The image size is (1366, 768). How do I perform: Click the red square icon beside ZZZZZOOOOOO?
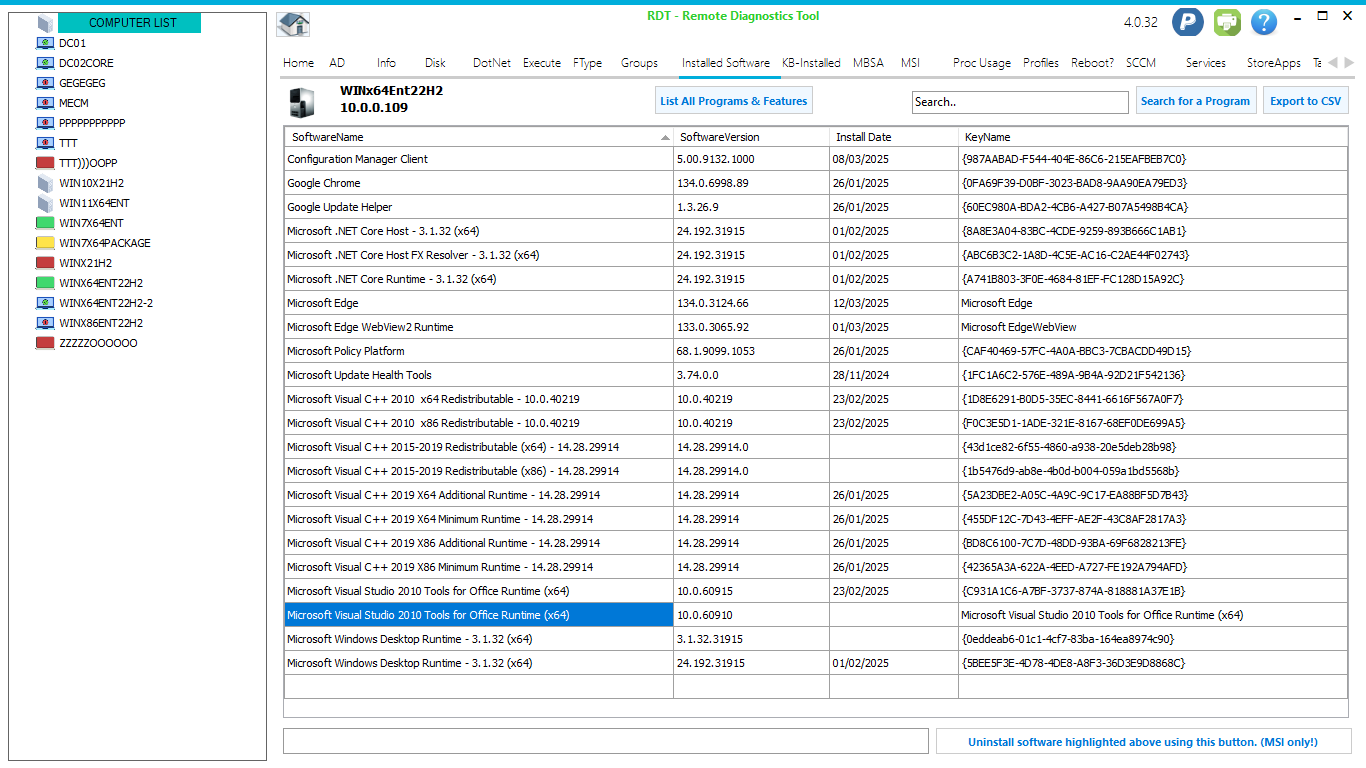pyautogui.click(x=45, y=343)
